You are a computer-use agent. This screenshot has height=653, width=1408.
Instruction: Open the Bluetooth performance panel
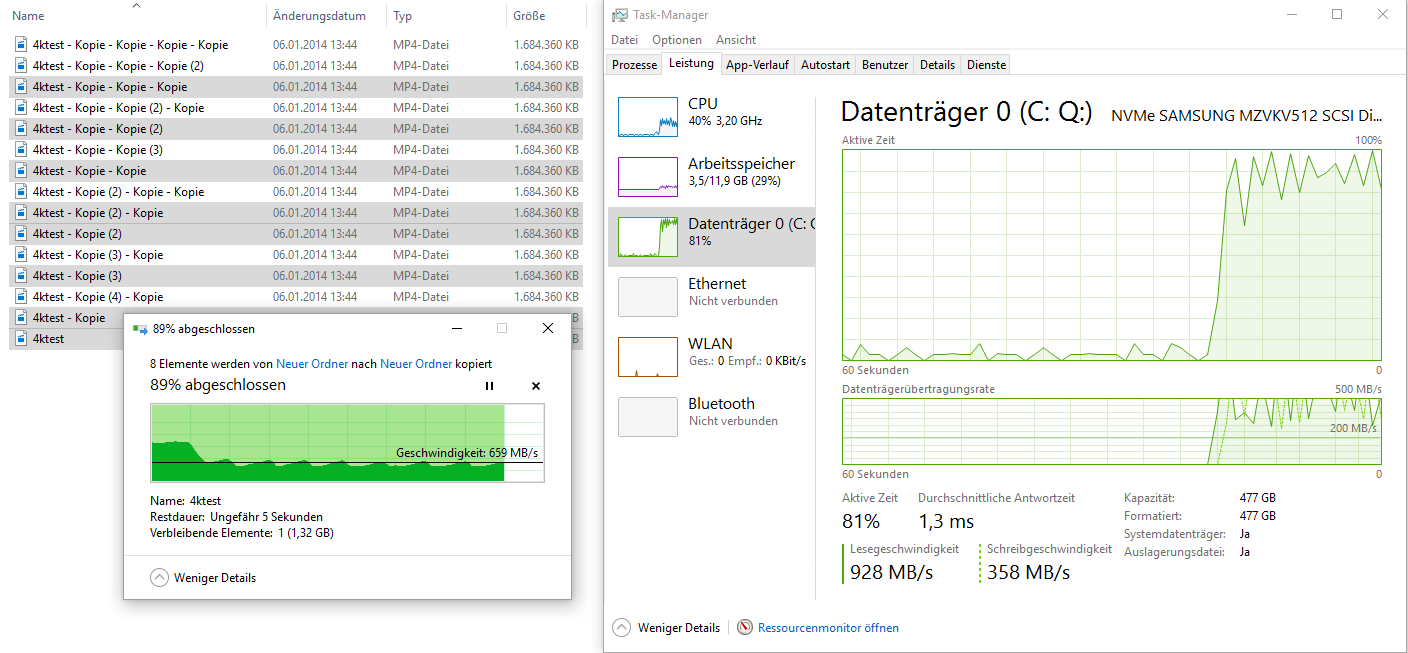(x=648, y=416)
